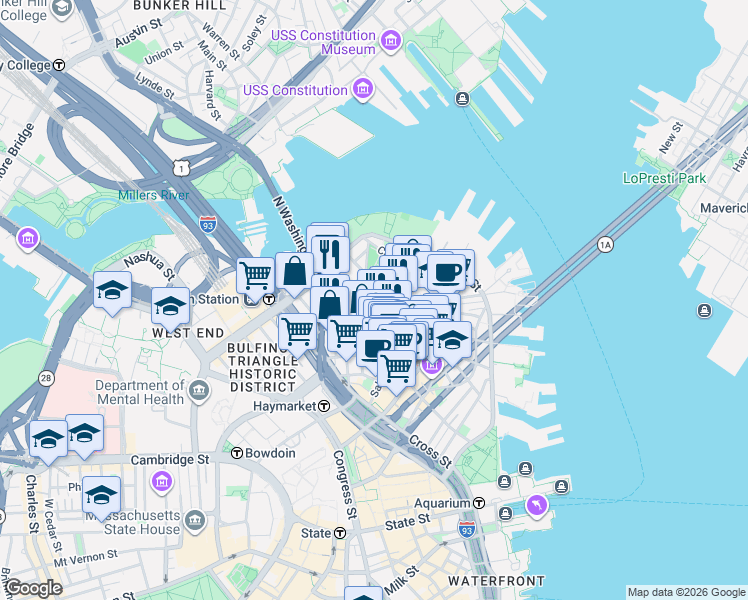Click the Bowdoin T station icon
Image resolution: width=748 pixels, height=600 pixels.
coord(237,453)
